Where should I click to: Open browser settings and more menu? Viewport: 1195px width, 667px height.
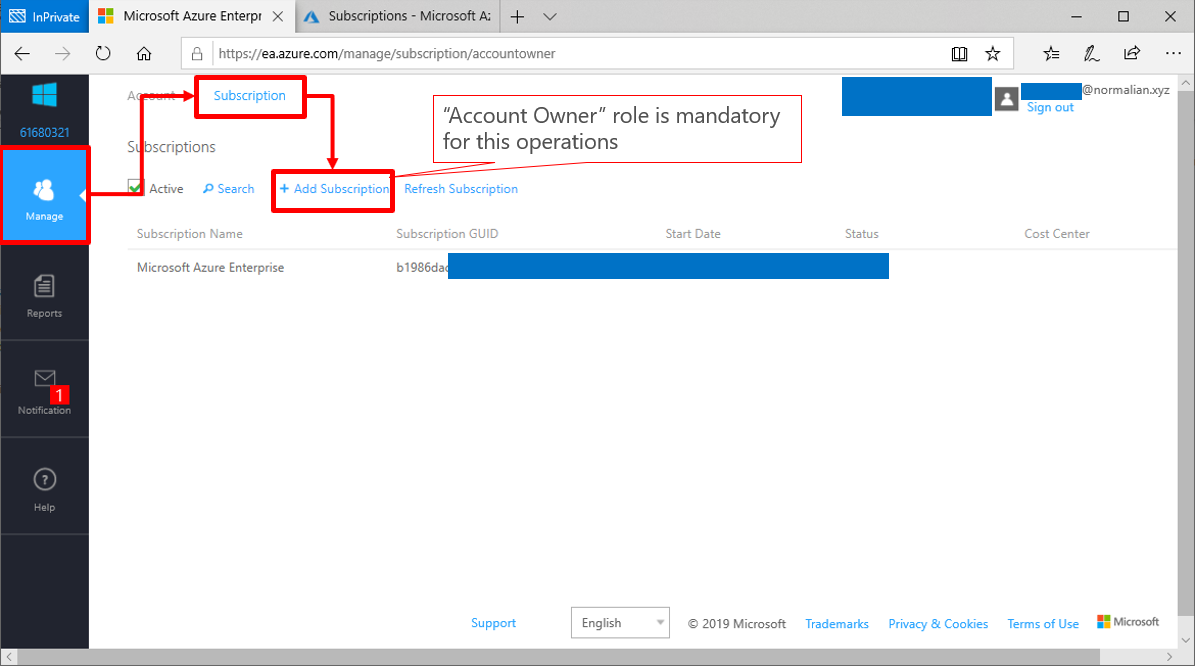[x=1173, y=53]
